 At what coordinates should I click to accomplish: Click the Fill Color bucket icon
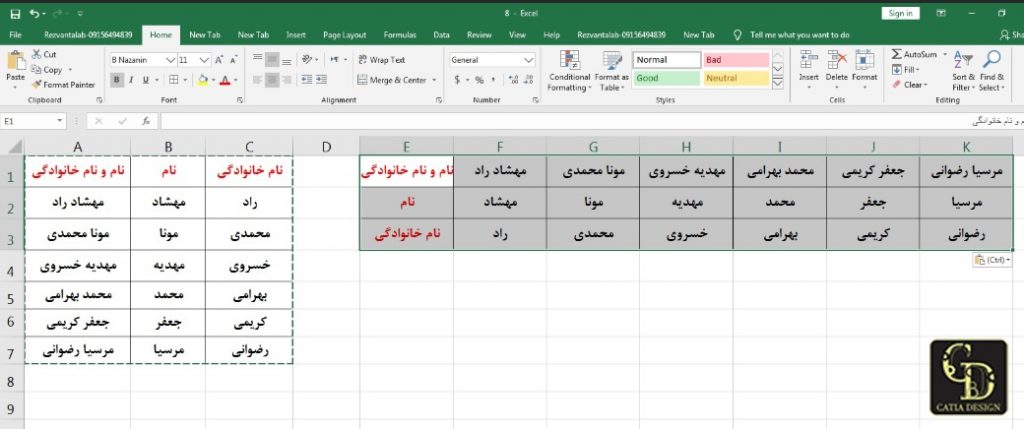click(x=202, y=80)
